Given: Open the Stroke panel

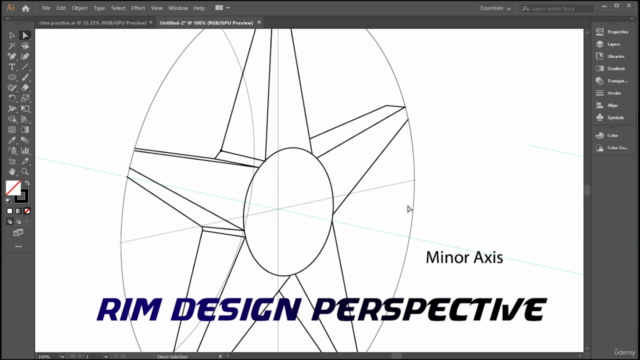Looking at the screenshot, I should coord(609,93).
